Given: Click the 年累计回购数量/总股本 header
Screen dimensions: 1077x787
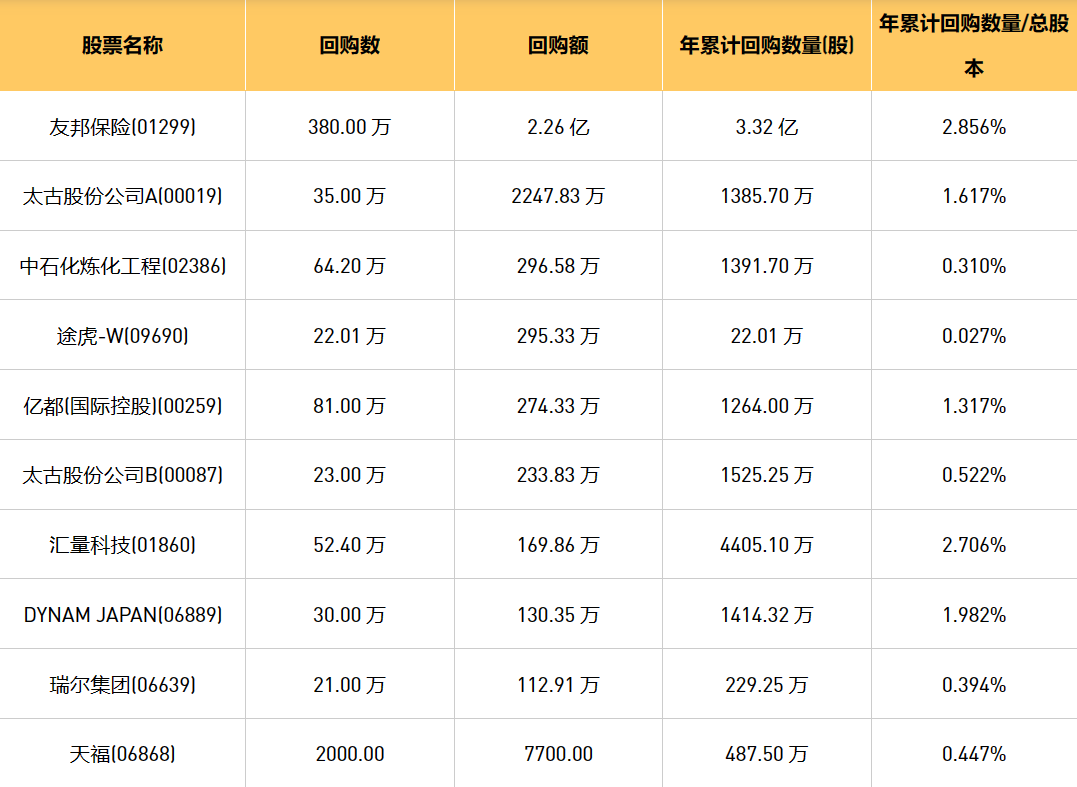Looking at the screenshot, I should coord(974,46).
